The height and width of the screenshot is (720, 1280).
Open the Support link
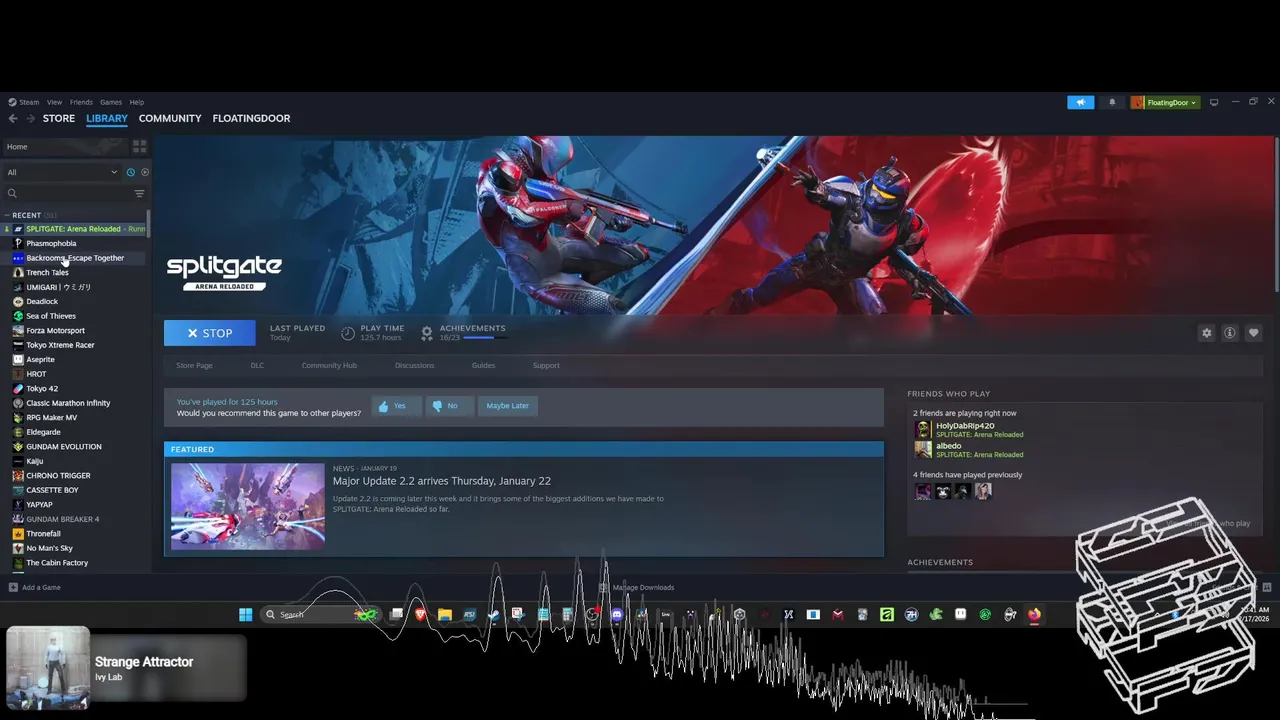pos(546,365)
